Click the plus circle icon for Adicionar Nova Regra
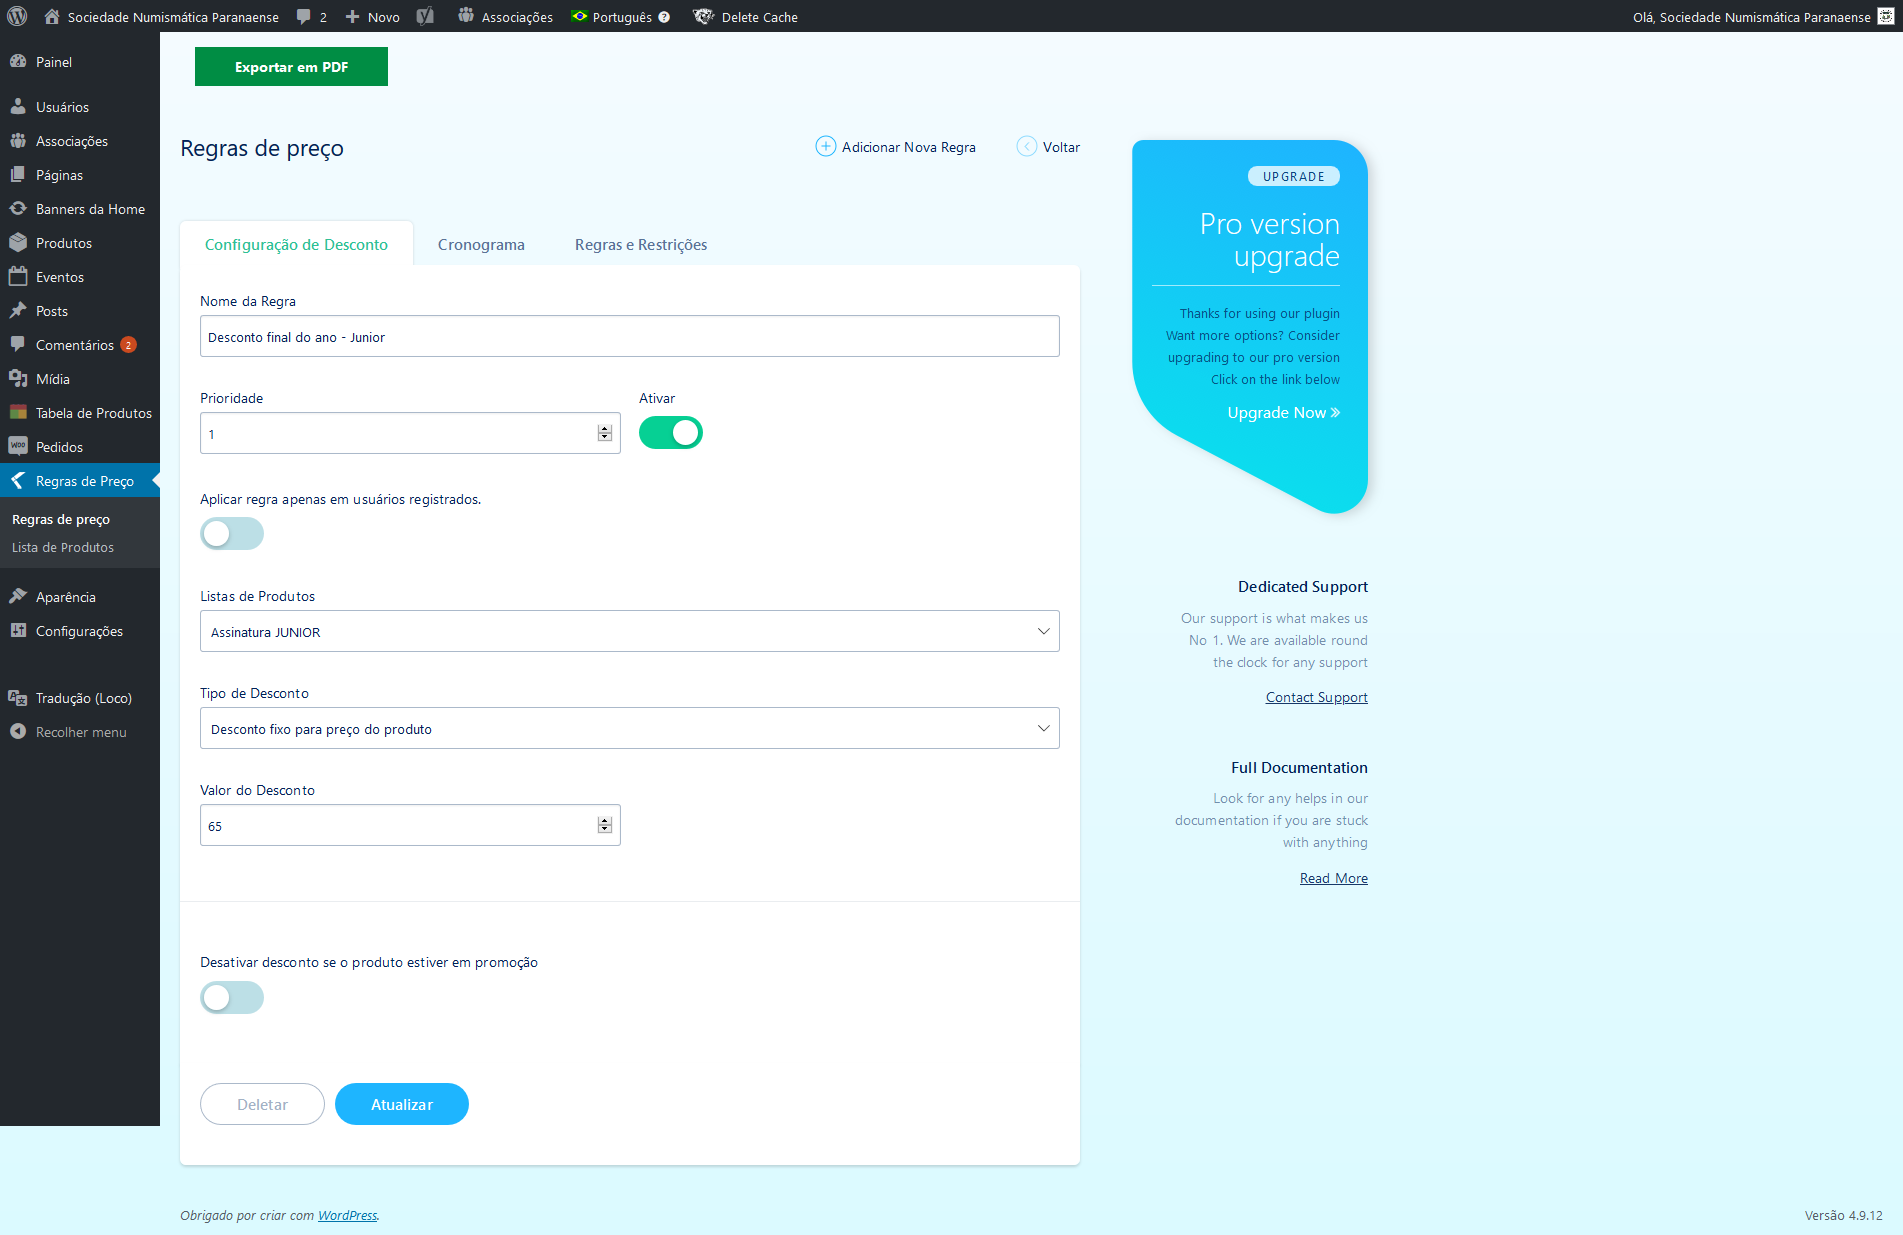 click(x=826, y=146)
